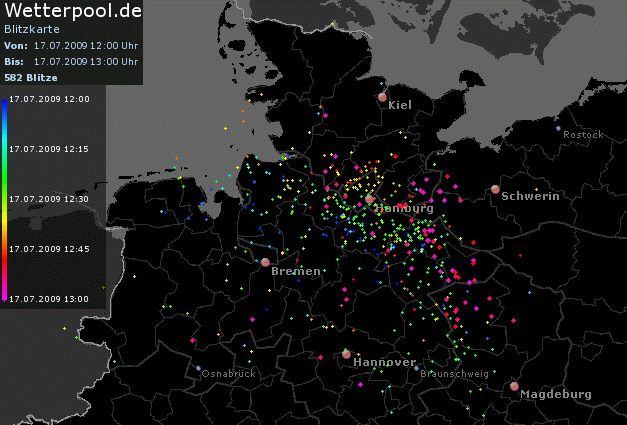Select the Magdeburg city marker dot
The image size is (627, 425).
(x=514, y=386)
